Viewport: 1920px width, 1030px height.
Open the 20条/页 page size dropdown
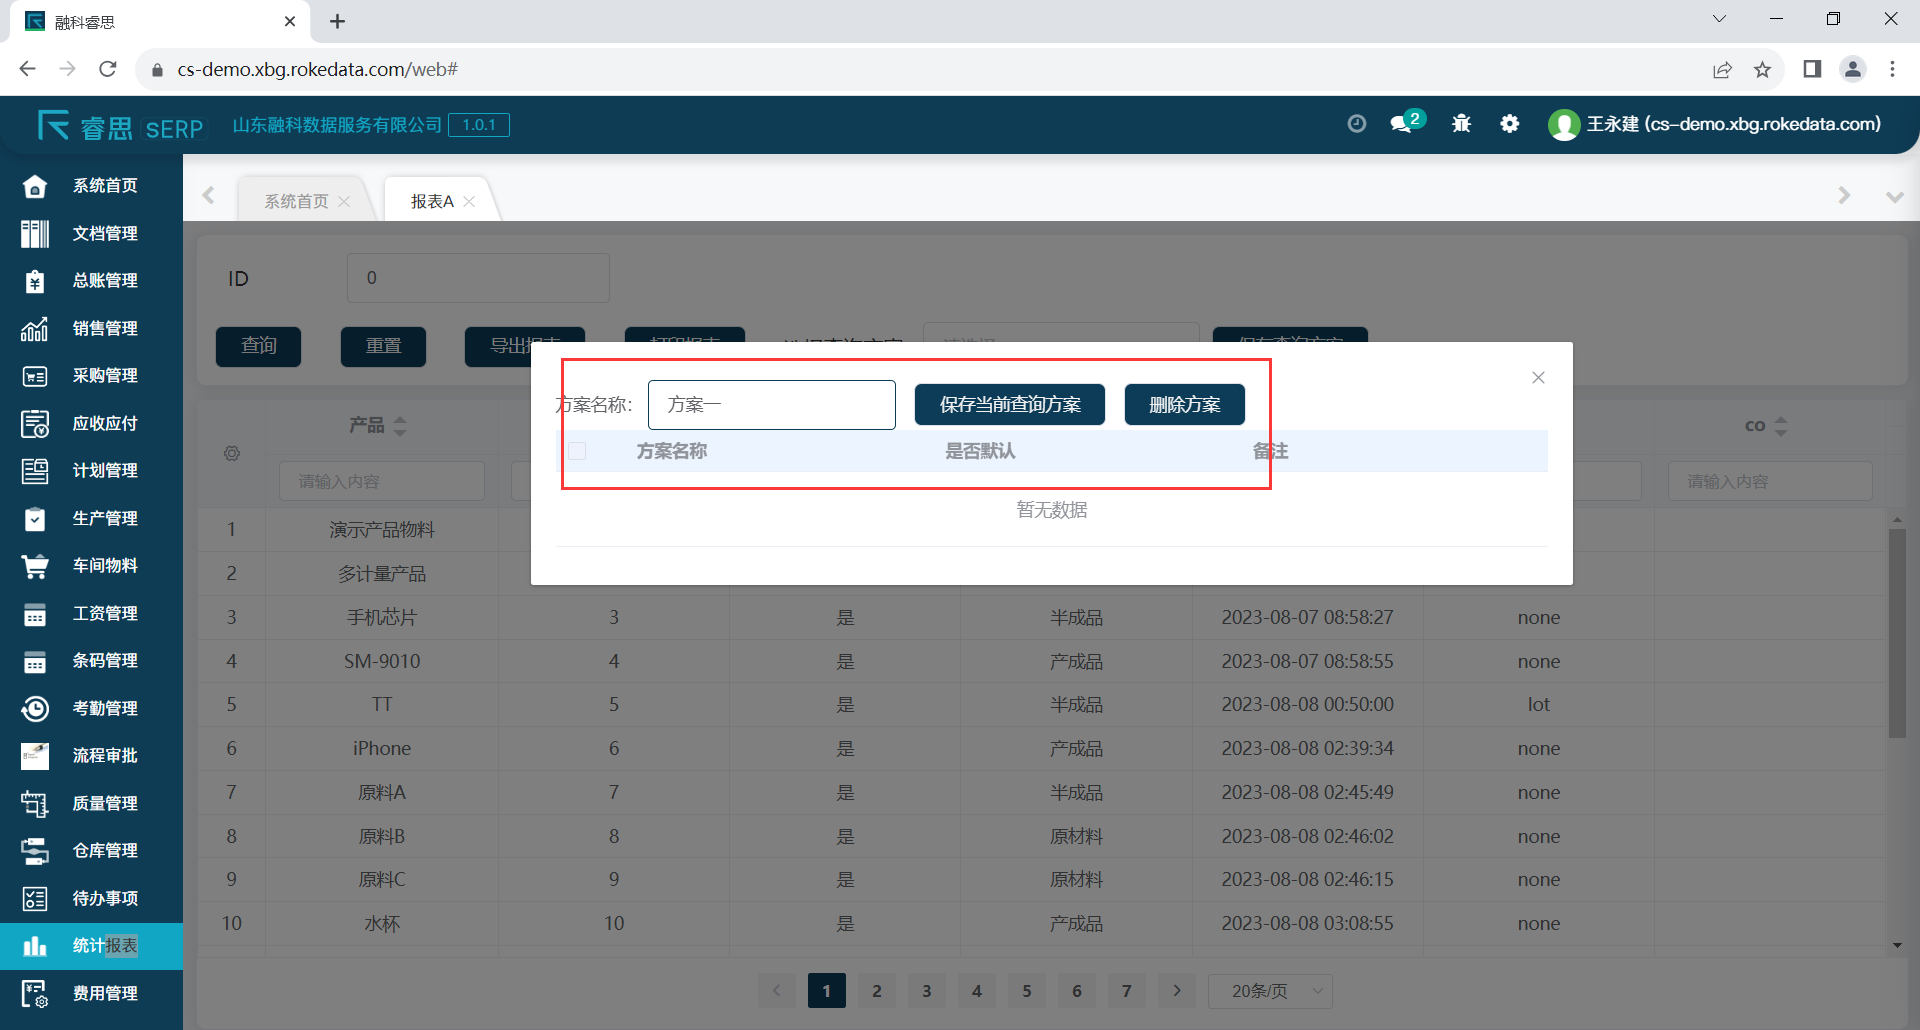point(1270,991)
